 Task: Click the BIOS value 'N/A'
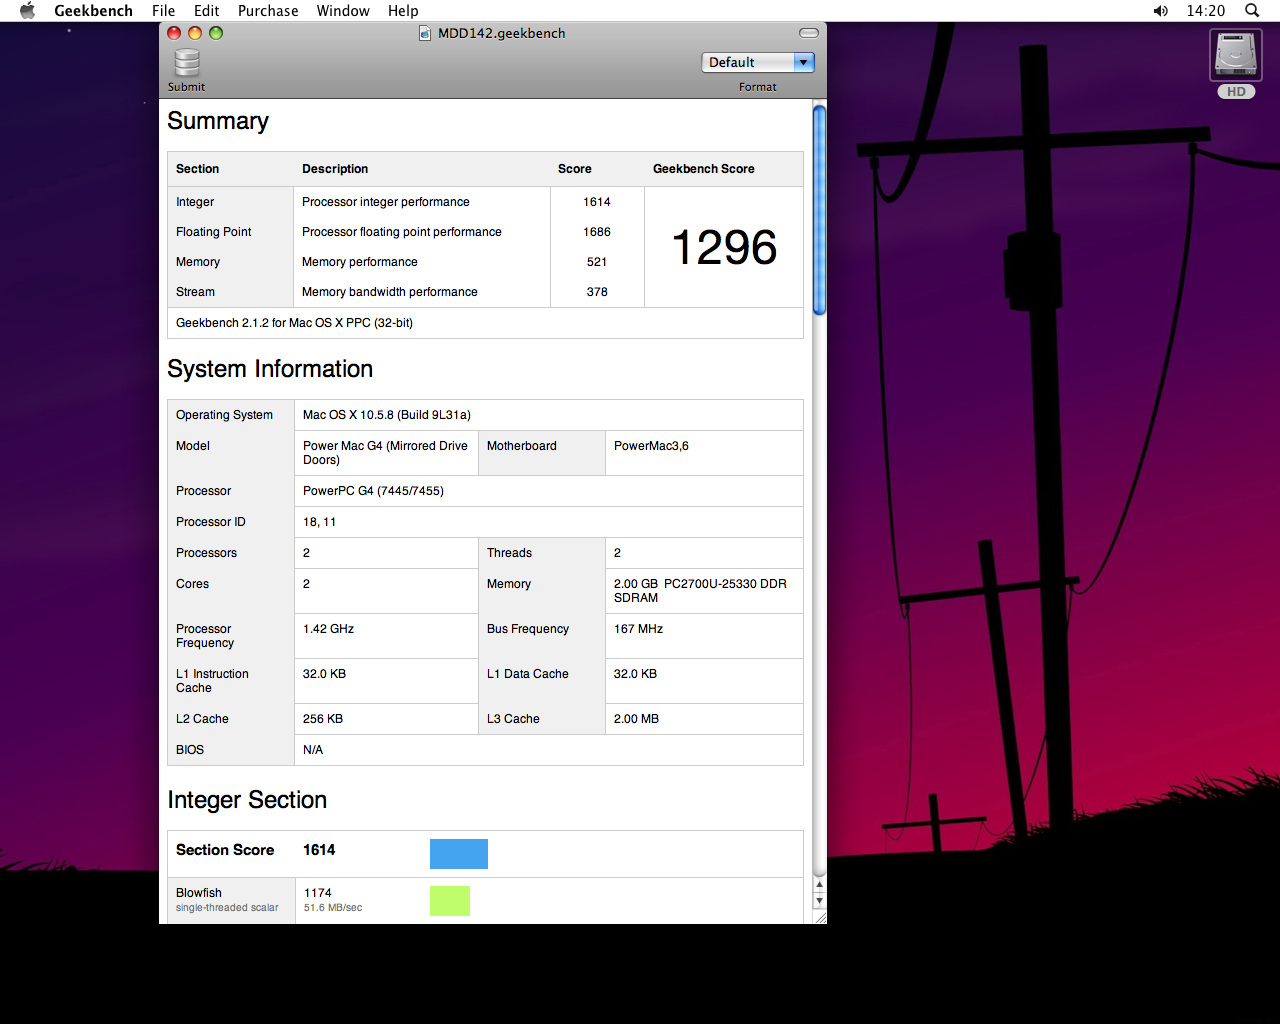313,750
